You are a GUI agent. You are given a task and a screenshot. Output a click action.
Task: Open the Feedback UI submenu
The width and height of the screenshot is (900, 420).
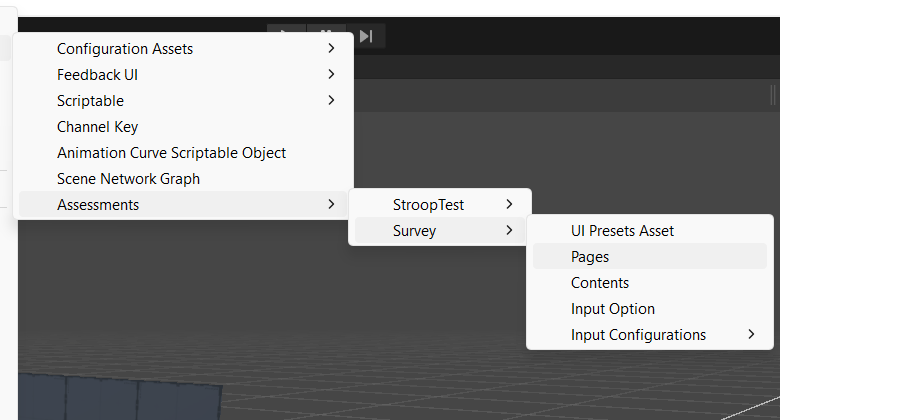click(183, 75)
